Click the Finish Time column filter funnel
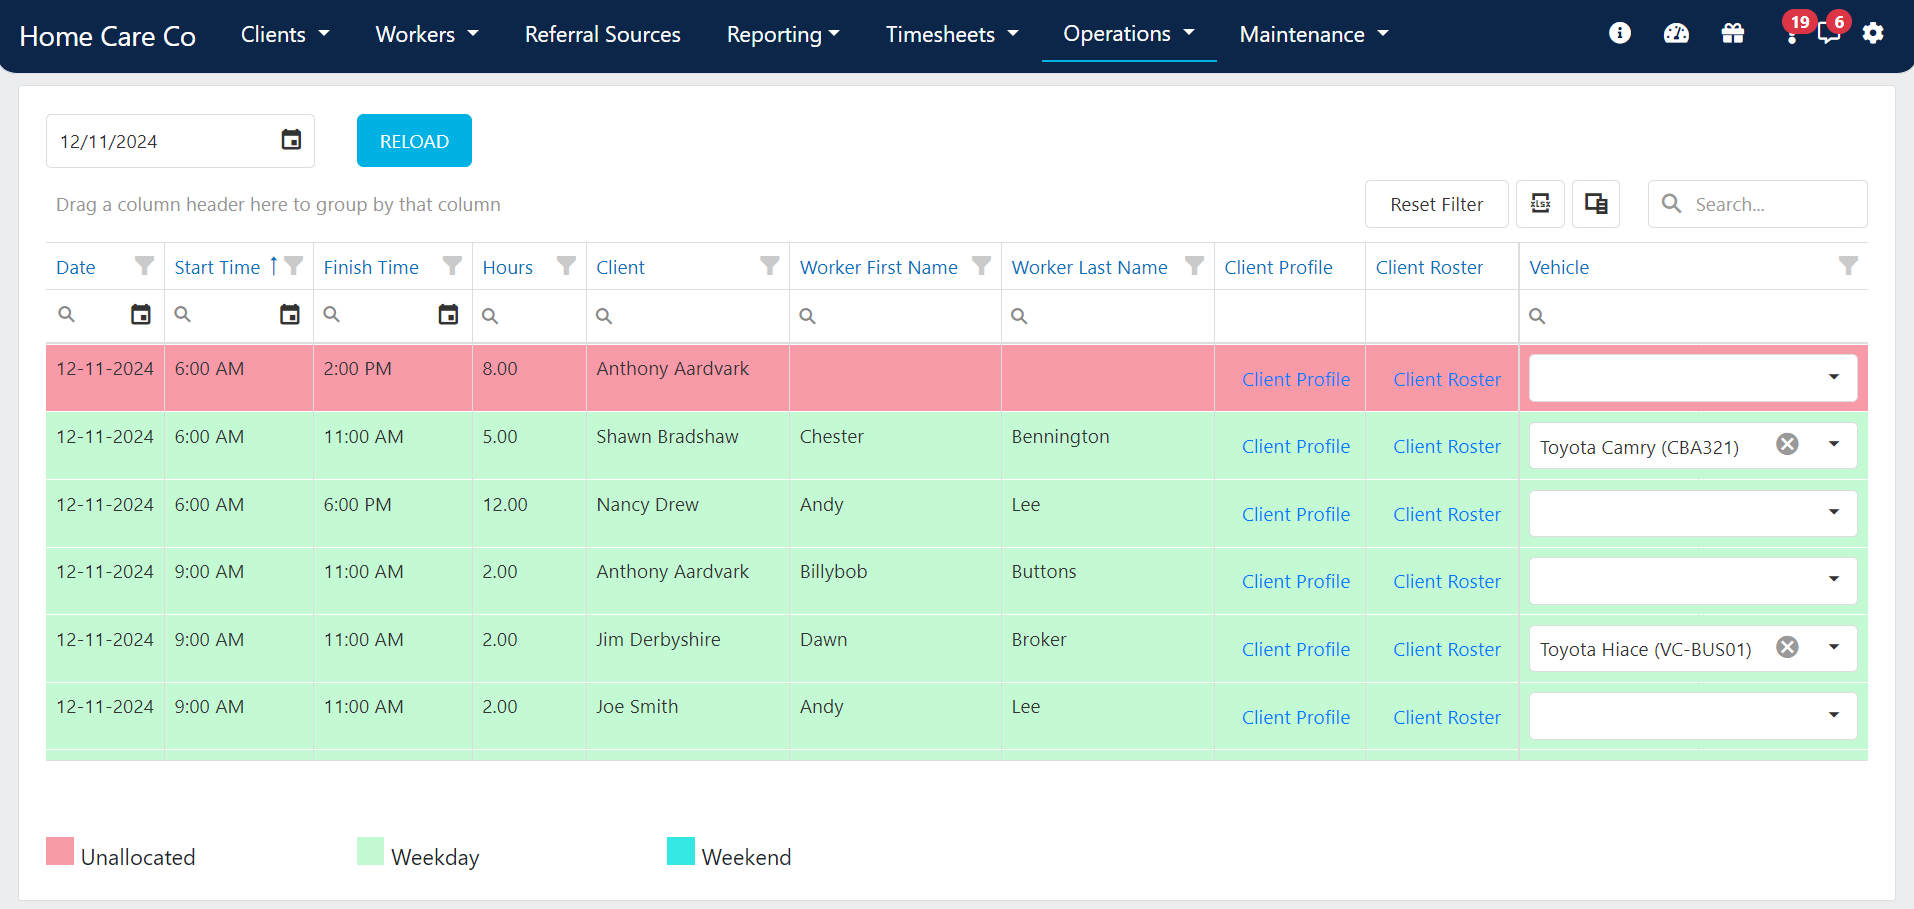The width and height of the screenshot is (1914, 909). pos(452,265)
